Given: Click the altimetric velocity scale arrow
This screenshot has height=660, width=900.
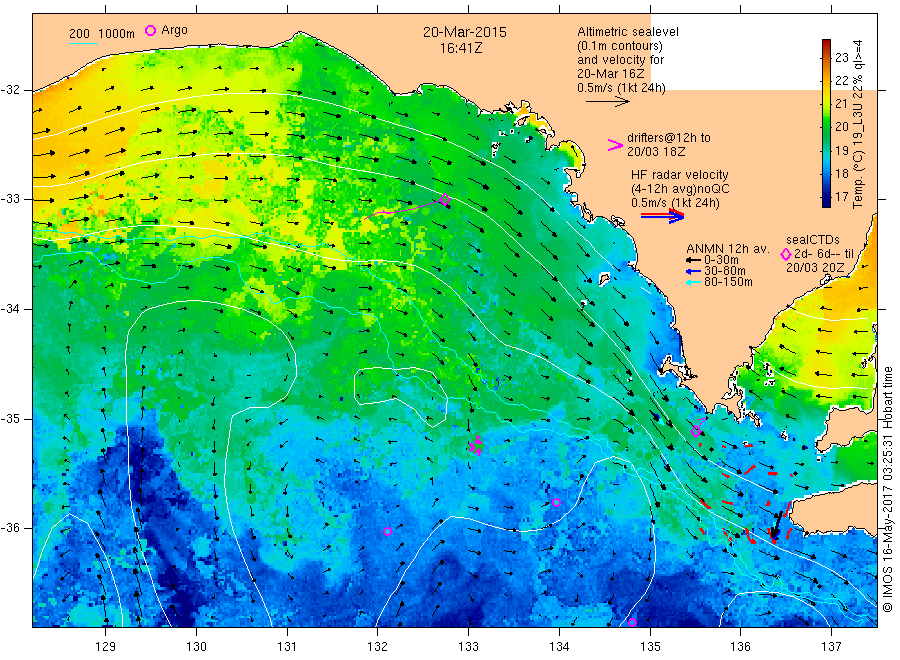Looking at the screenshot, I should click(x=608, y=102).
